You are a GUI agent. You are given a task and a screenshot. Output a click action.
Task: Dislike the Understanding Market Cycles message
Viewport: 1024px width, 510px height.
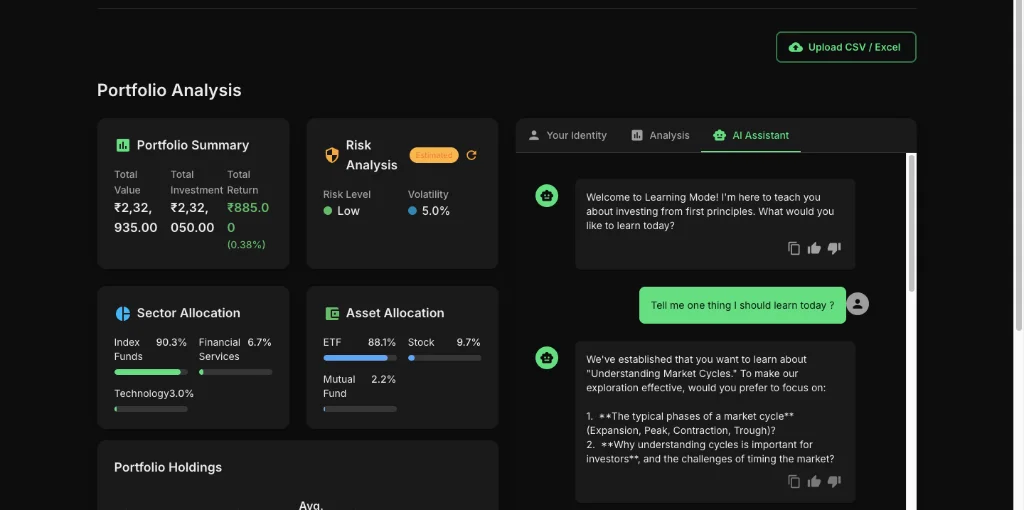click(834, 481)
